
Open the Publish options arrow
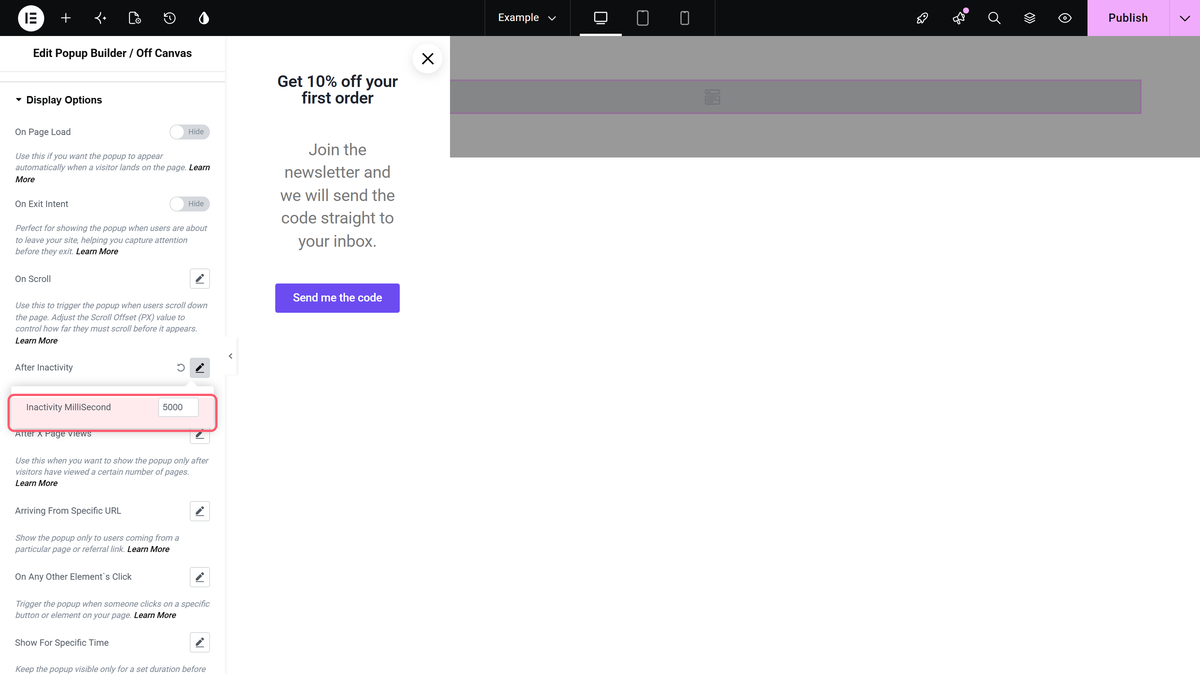1185,18
